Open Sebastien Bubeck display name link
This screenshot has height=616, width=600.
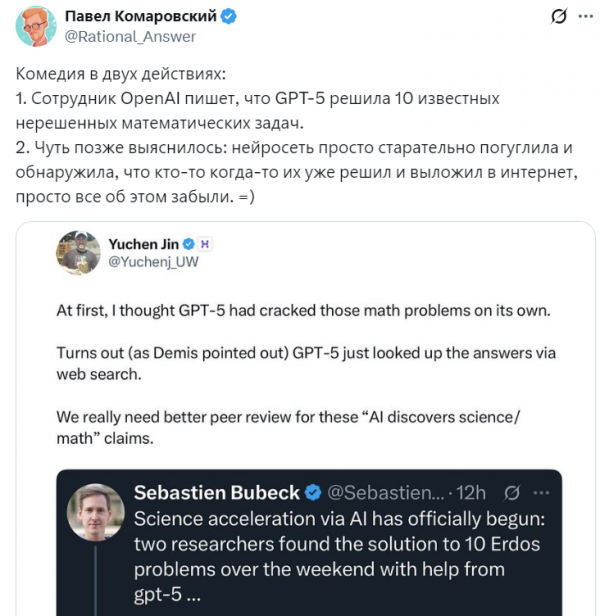(x=216, y=493)
